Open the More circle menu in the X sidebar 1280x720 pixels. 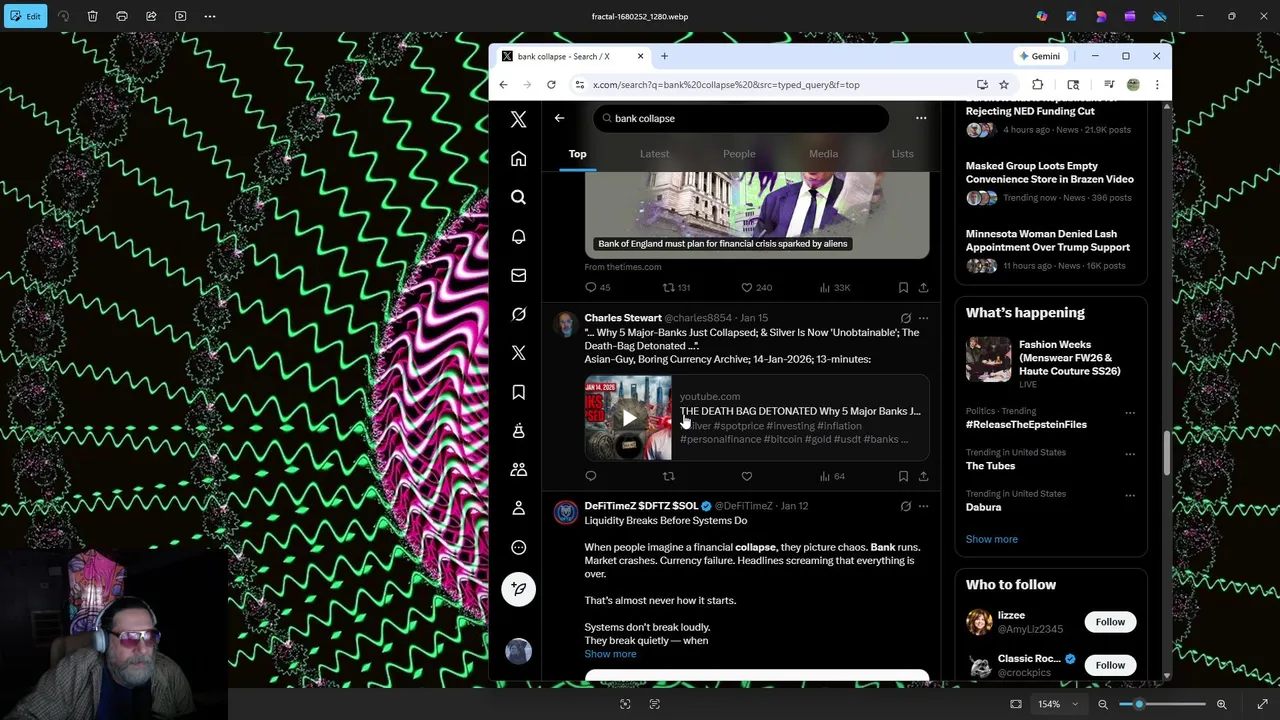(518, 547)
